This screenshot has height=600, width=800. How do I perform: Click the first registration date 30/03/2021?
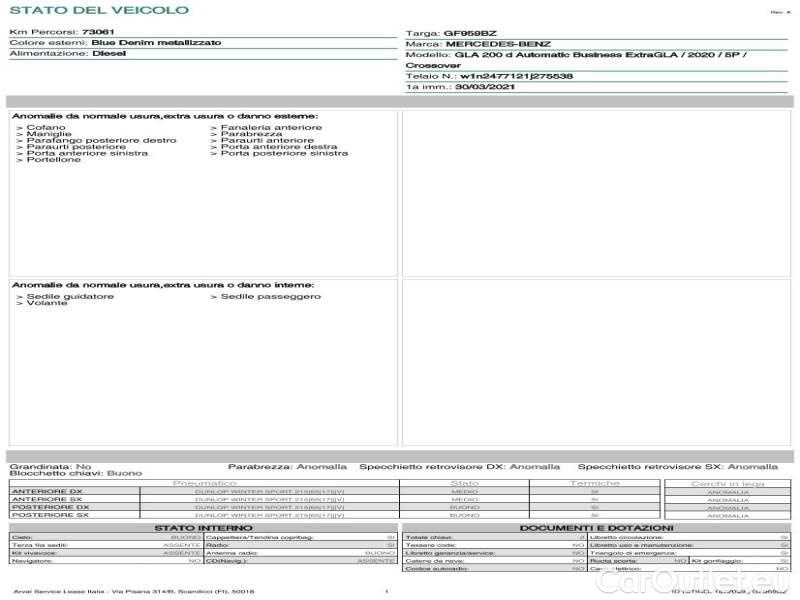[x=485, y=87]
